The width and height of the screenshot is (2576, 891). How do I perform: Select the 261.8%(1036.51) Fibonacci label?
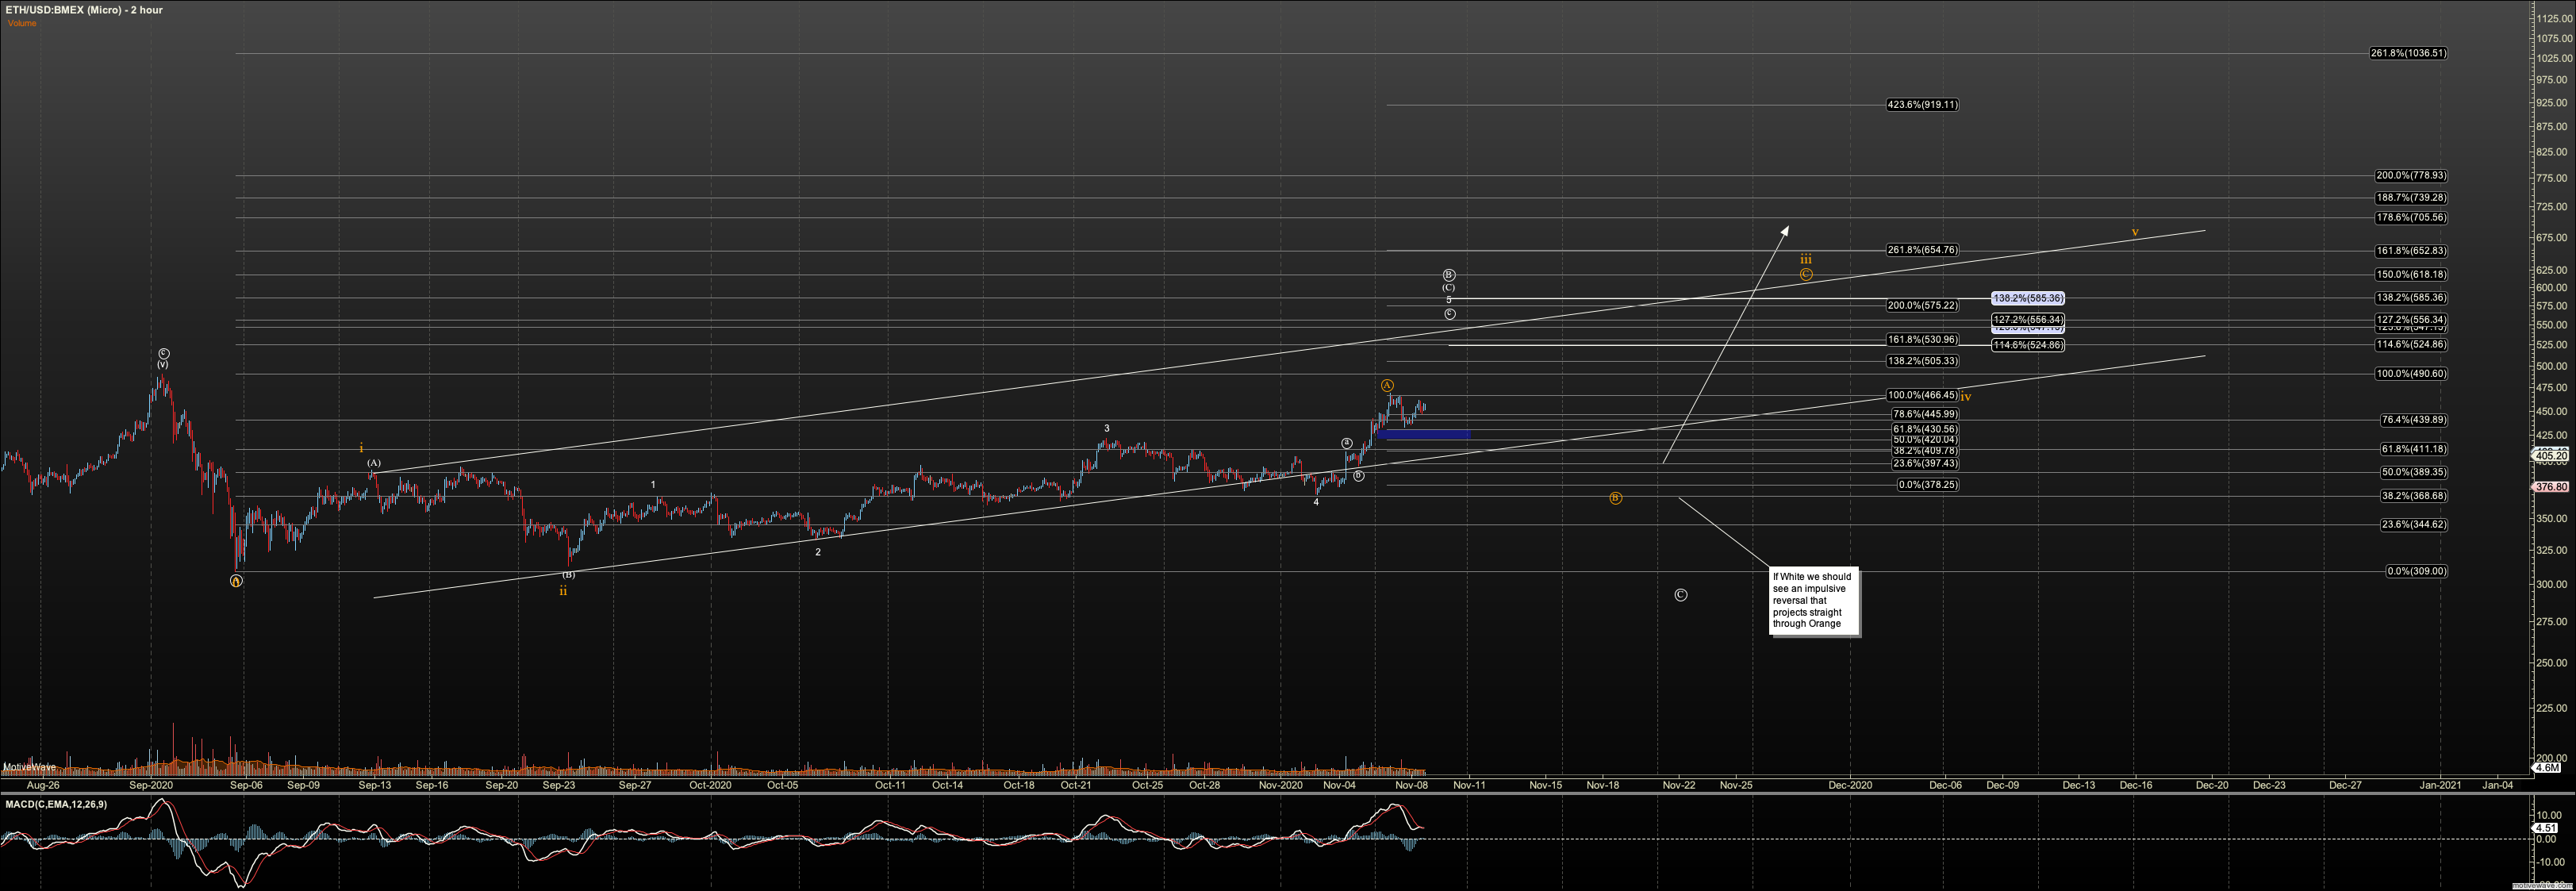[x=2408, y=53]
